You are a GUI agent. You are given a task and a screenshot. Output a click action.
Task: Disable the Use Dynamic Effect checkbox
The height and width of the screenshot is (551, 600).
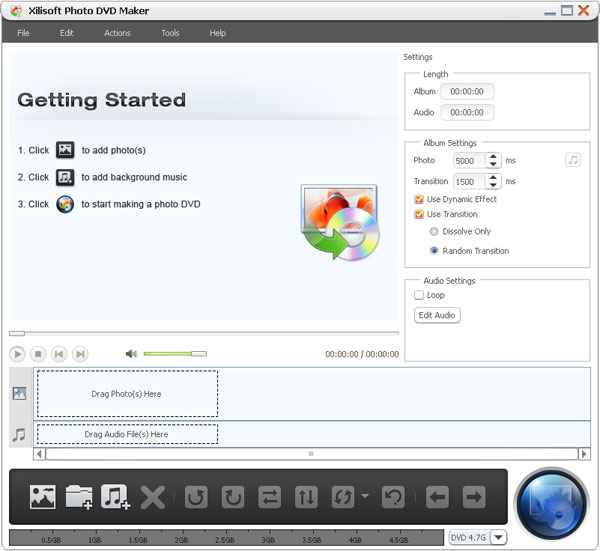click(x=419, y=199)
